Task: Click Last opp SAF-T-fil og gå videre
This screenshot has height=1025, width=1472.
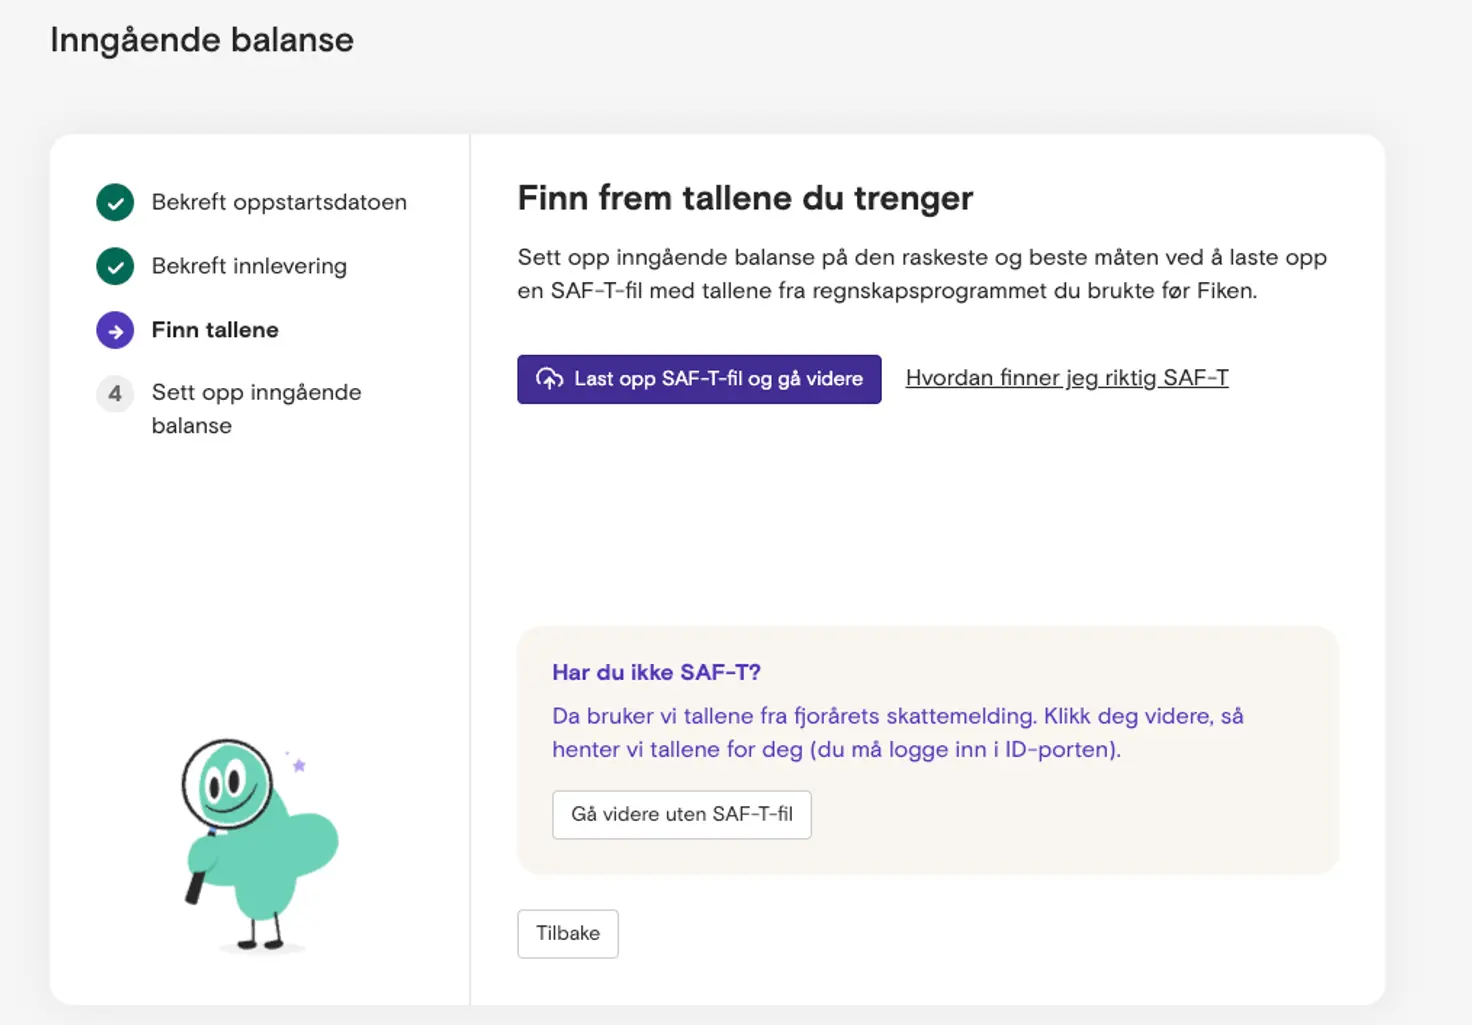Action: (698, 379)
